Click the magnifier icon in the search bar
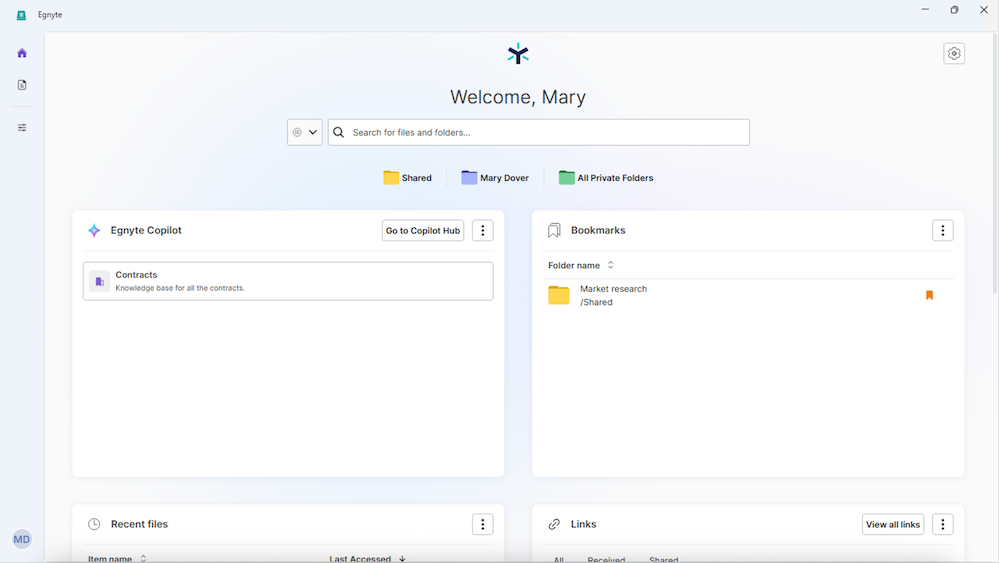 click(339, 132)
